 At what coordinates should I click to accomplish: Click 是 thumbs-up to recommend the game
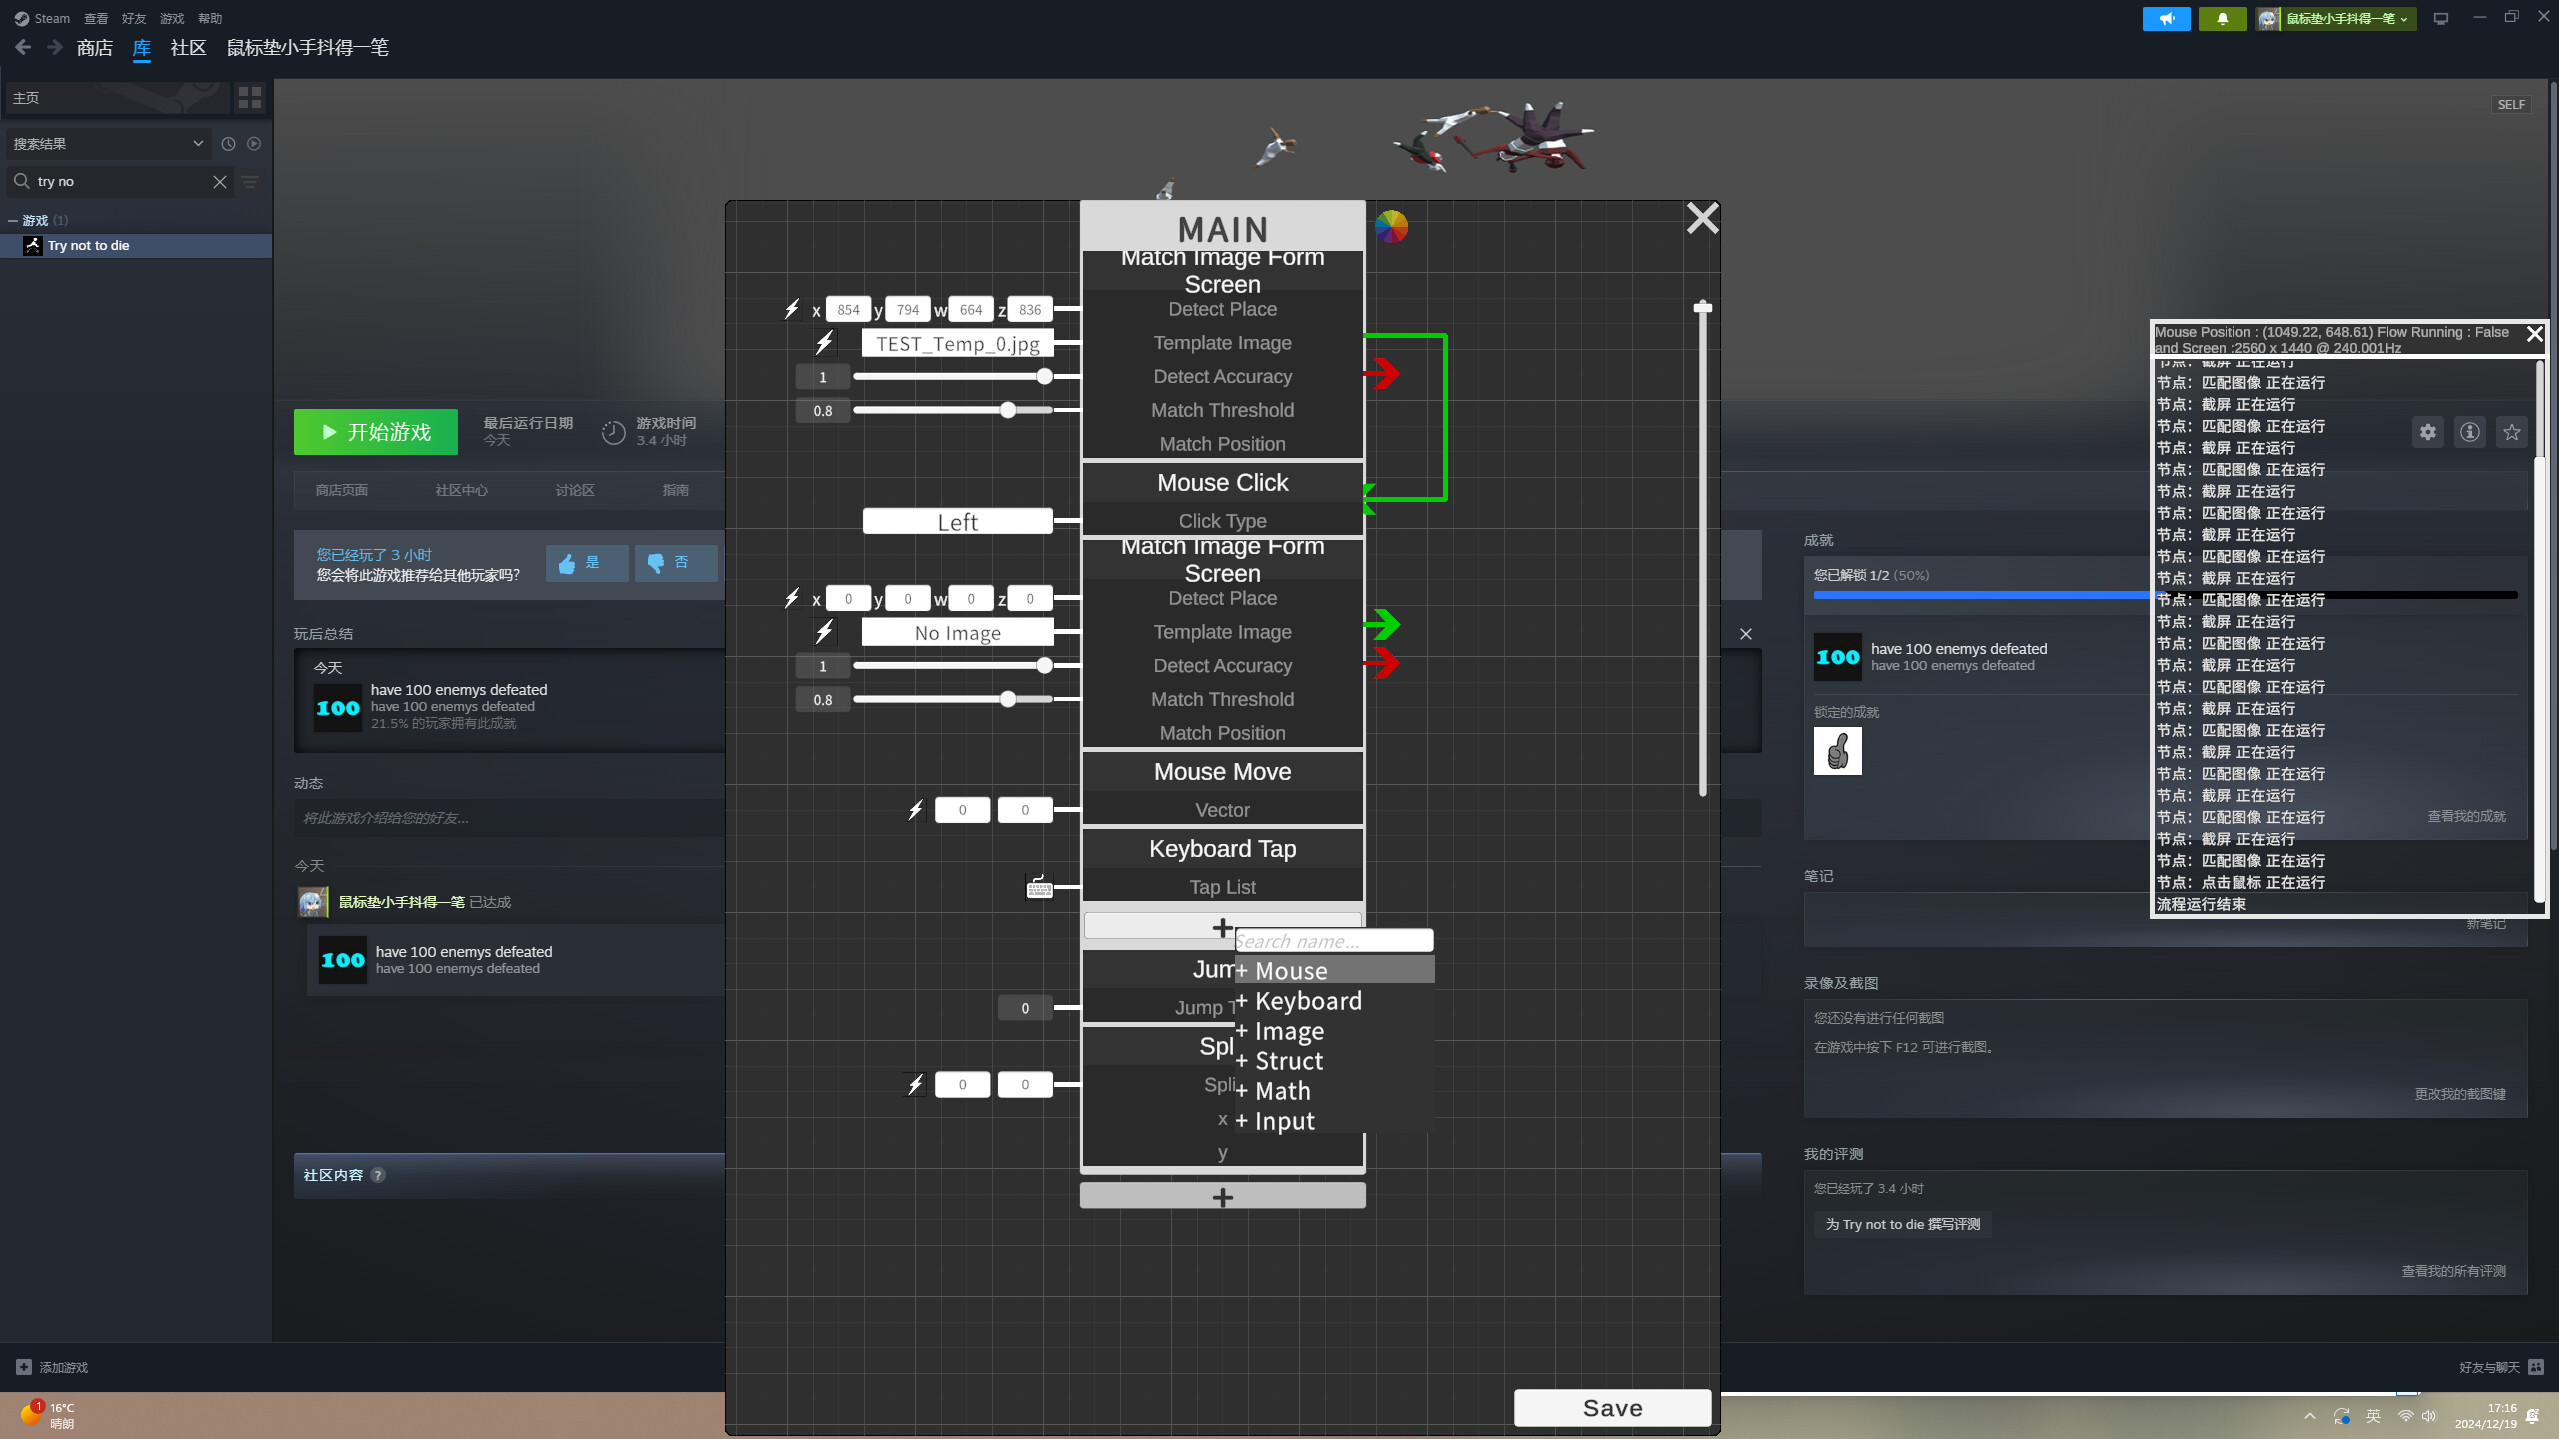[586, 563]
